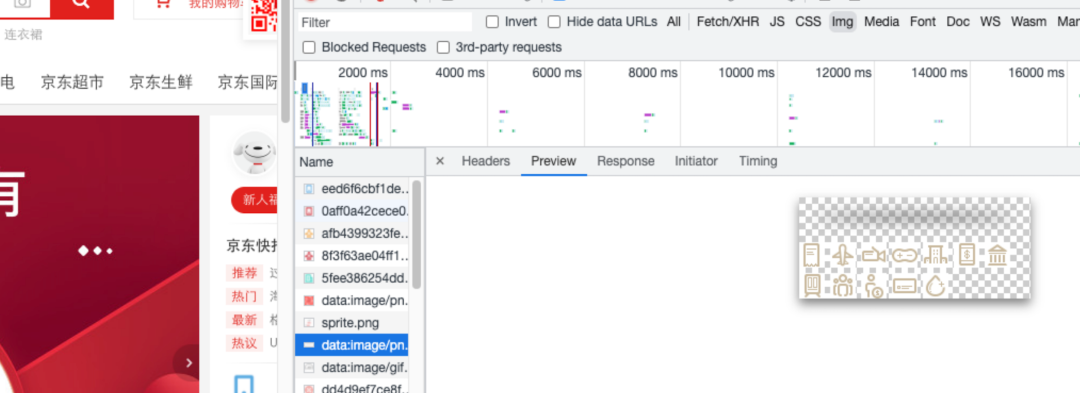This screenshot has height=393, width=1080.
Task: Advance the banner with the right arrow
Action: [188, 363]
